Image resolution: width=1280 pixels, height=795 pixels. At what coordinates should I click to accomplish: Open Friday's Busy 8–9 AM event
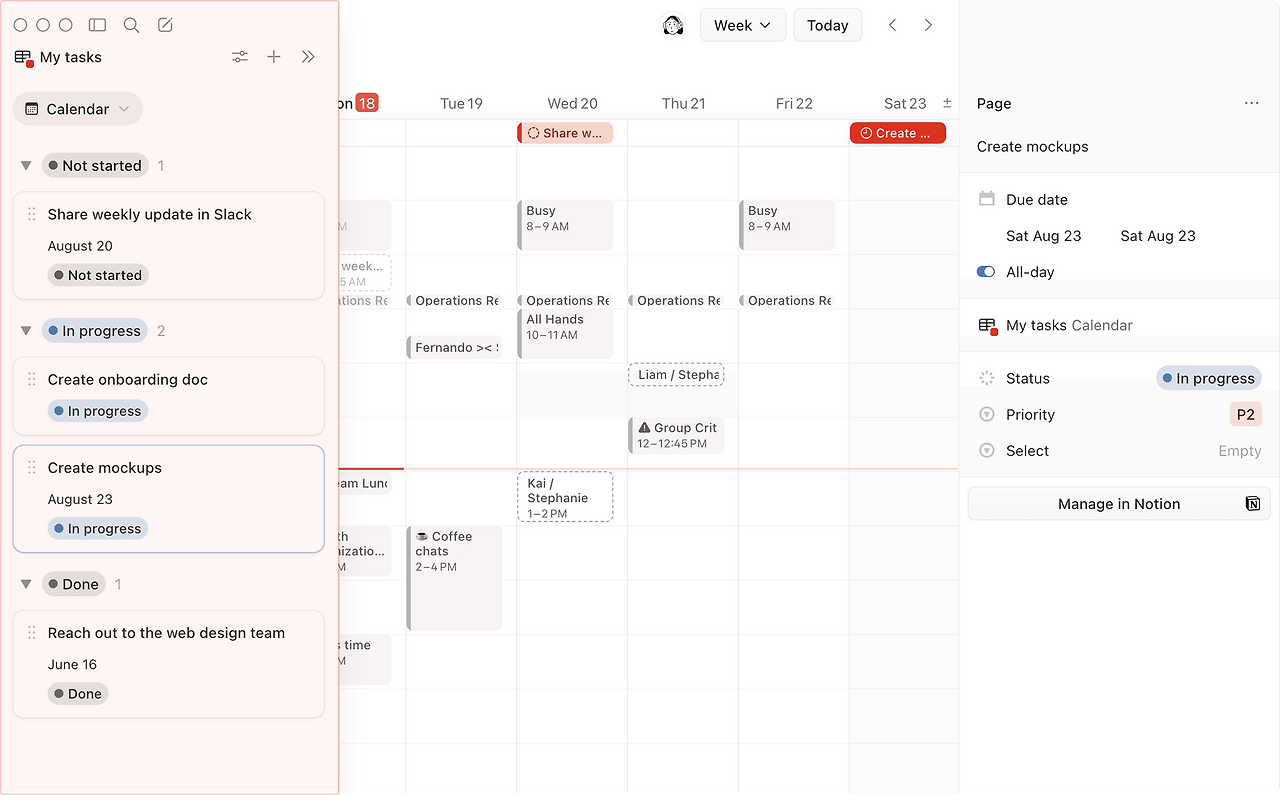(x=787, y=225)
